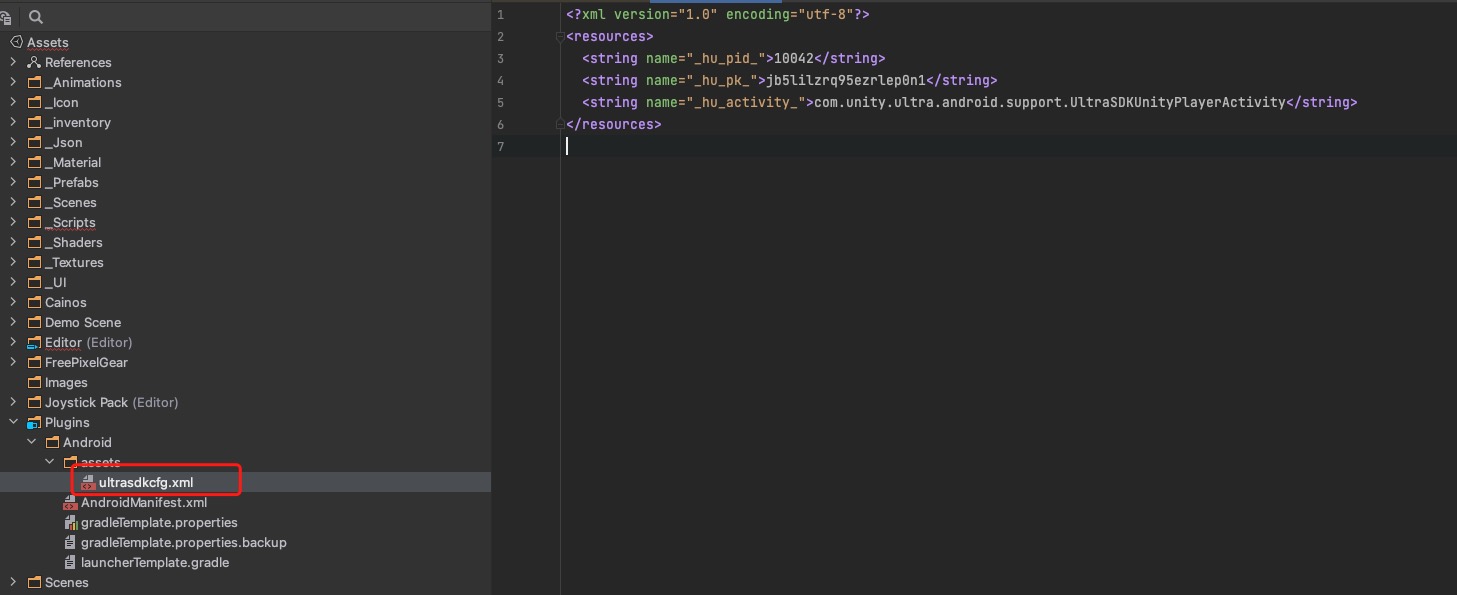Click line number 7 in the gutter
The height and width of the screenshot is (595, 1457).
coord(500,146)
